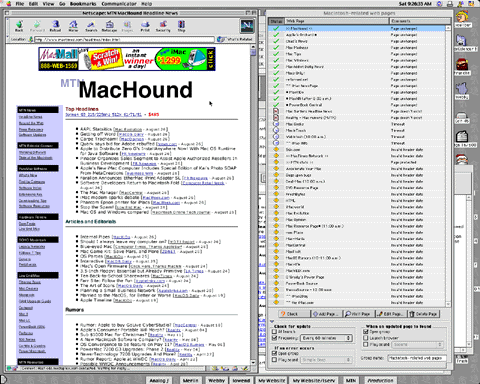The width and height of the screenshot is (480, 384).
Task: Open the Help menu
Action: click(147, 4)
